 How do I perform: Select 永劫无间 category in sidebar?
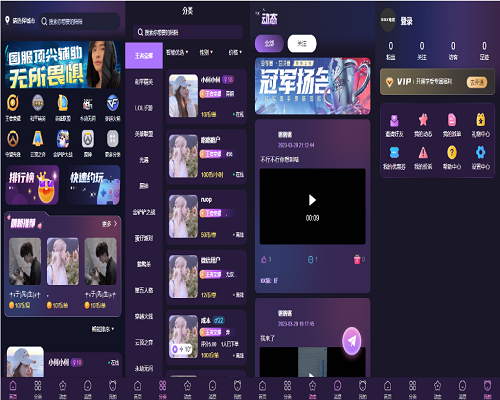click(144, 368)
